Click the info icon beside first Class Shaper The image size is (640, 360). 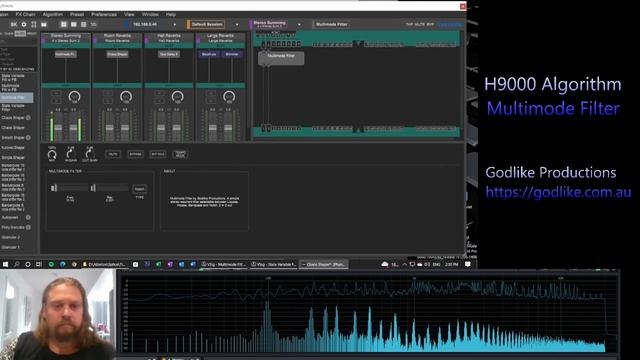[x=28, y=118]
